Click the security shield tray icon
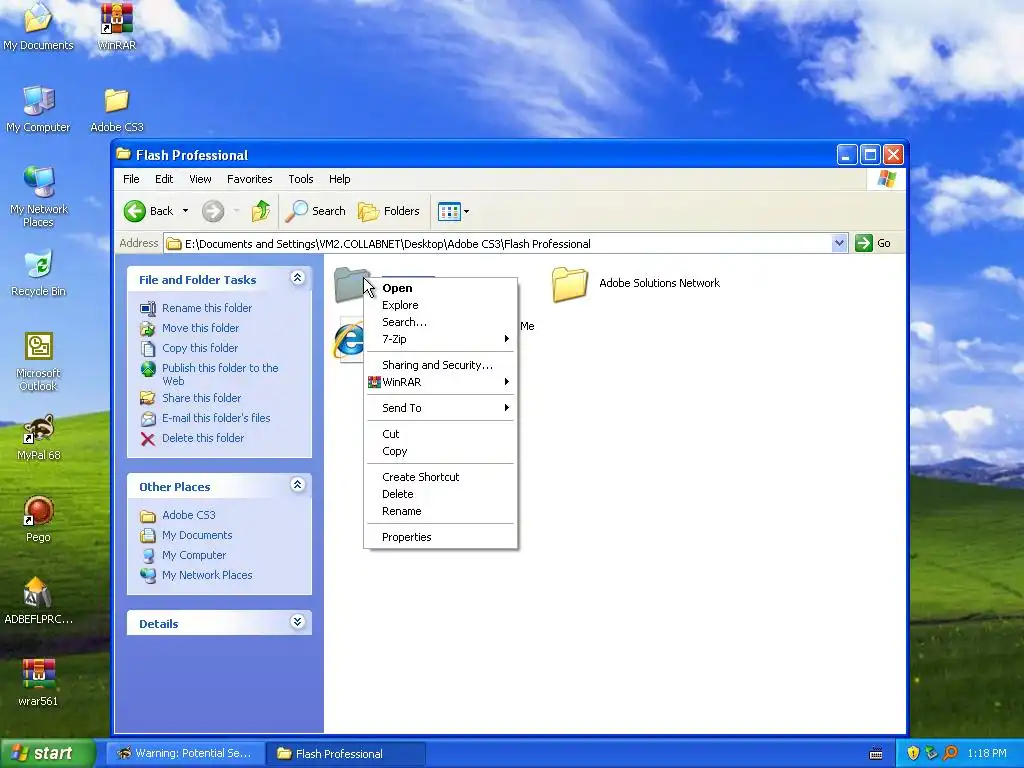The image size is (1024, 768). tap(913, 753)
